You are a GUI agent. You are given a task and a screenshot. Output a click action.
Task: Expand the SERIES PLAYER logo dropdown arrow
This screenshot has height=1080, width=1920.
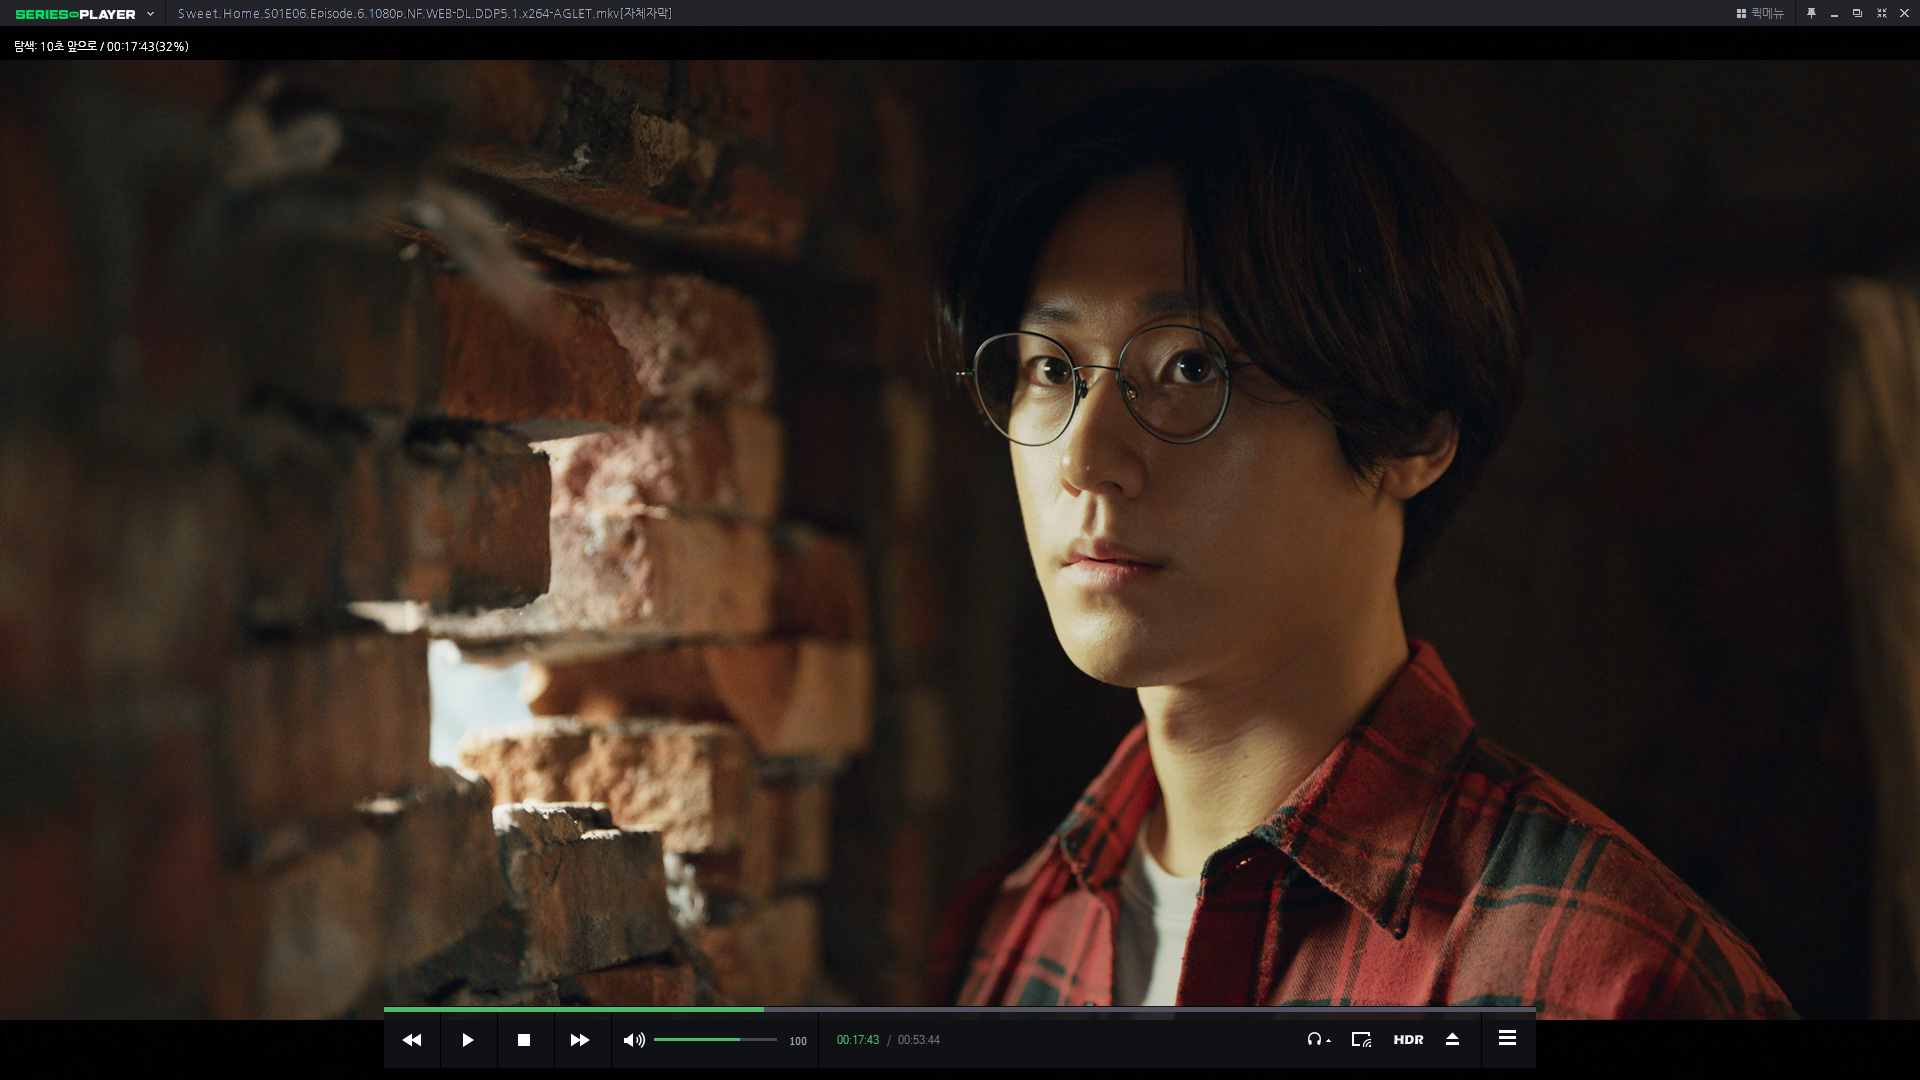pos(150,14)
